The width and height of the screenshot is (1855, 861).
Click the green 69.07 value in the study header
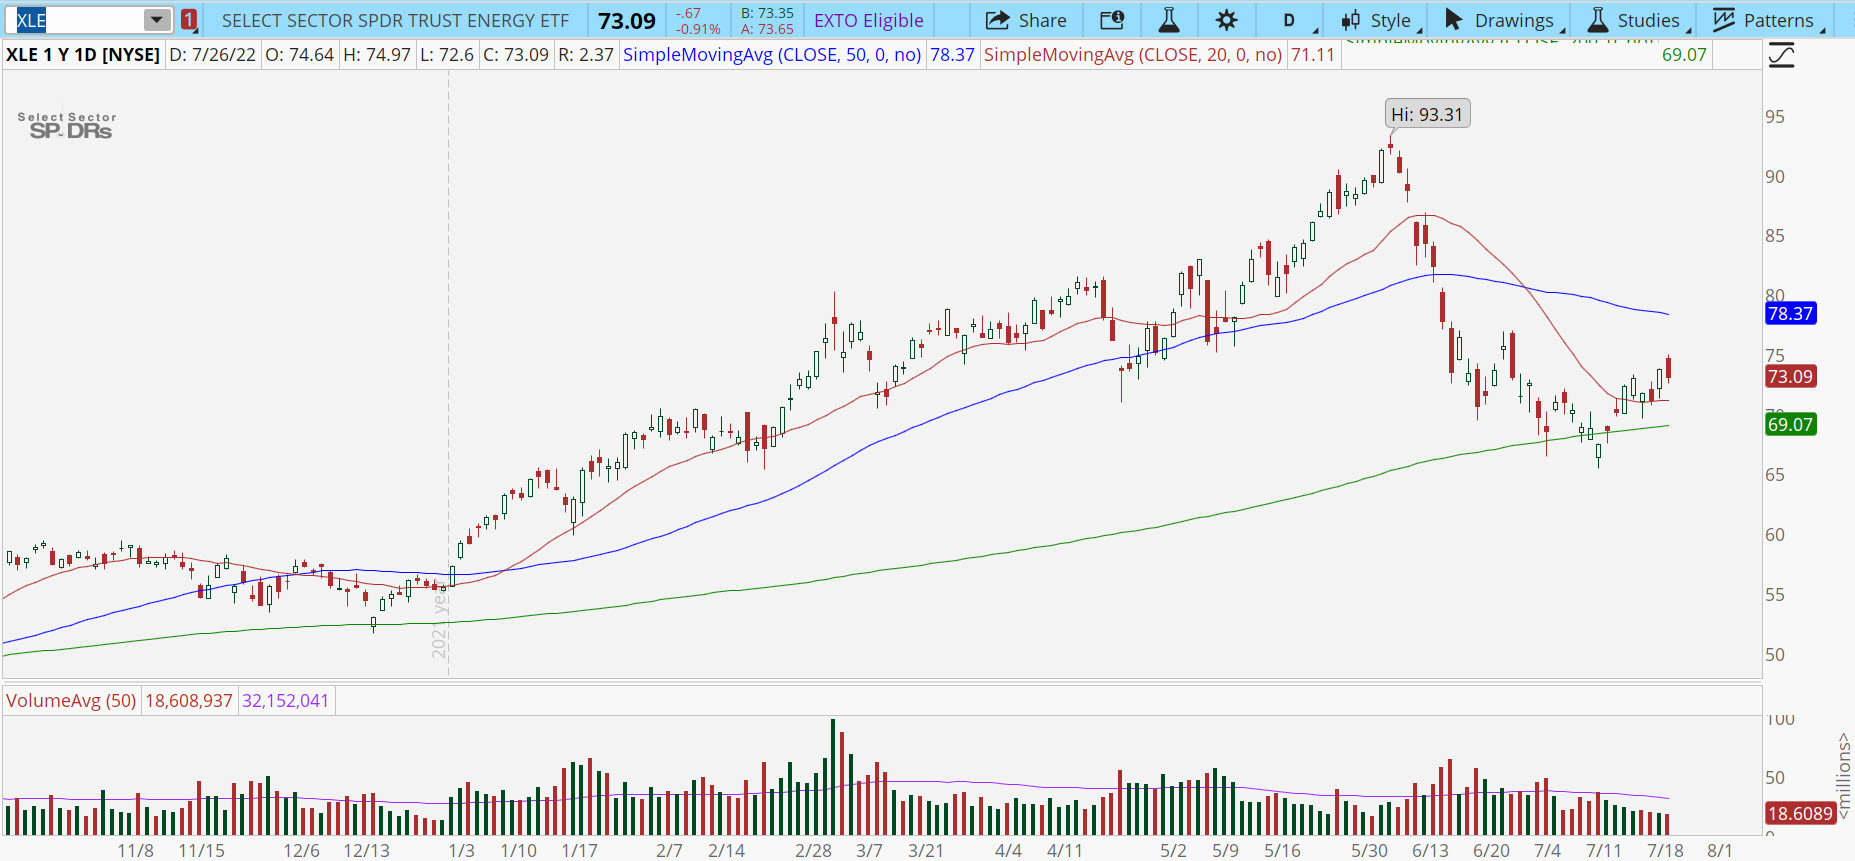1684,54
